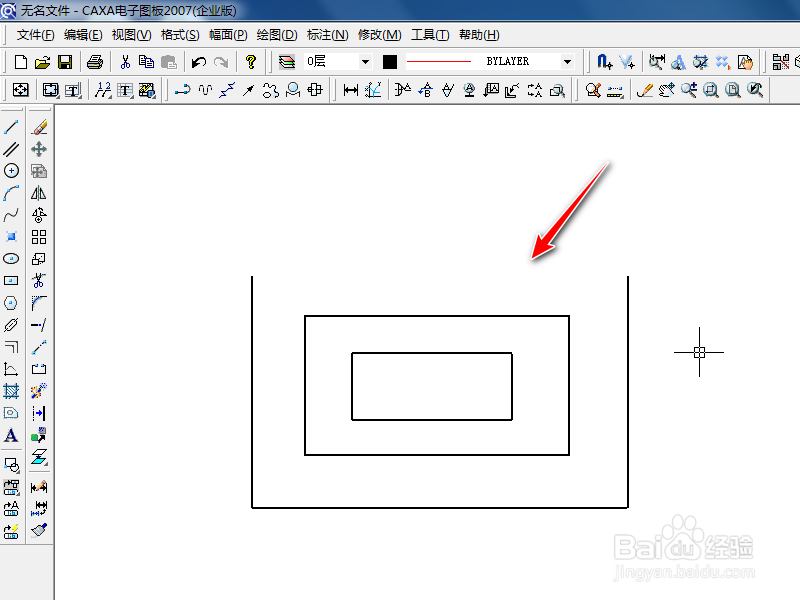
Task: Copy selection icon
Action: (x=146, y=62)
